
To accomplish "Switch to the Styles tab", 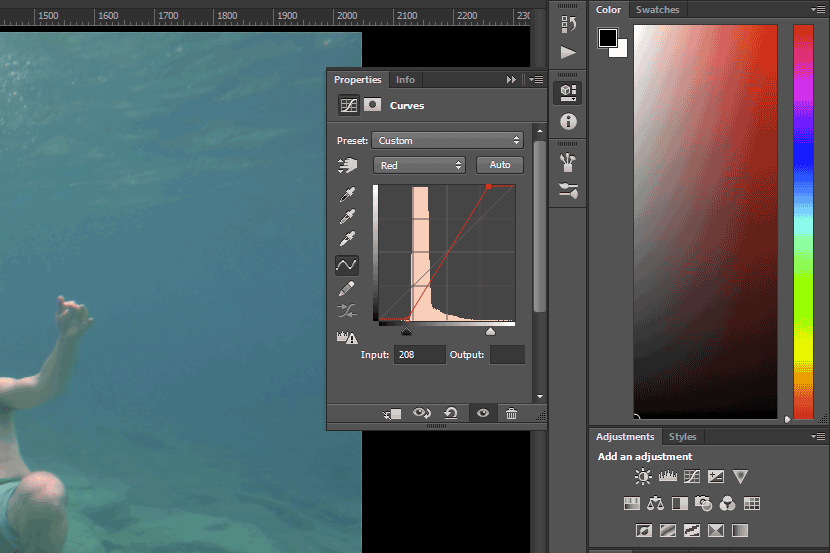I will coord(682,437).
